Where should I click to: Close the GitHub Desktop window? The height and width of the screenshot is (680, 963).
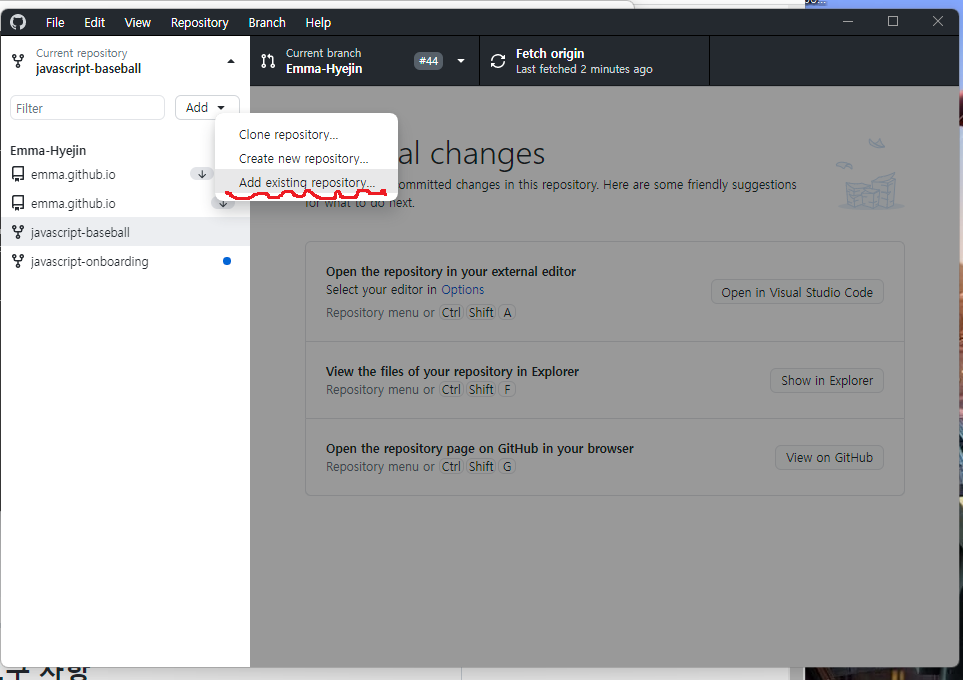(938, 21)
